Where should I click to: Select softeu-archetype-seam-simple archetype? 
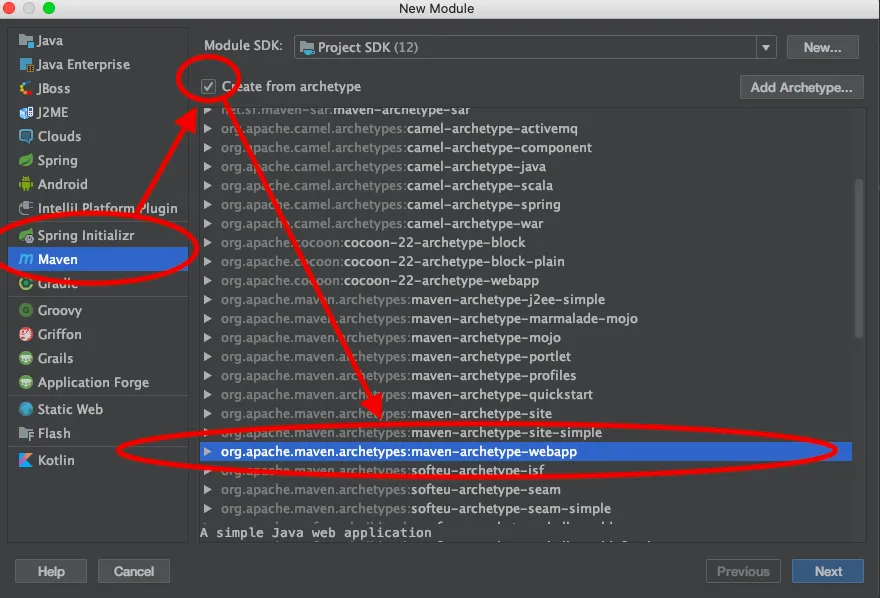pos(526,509)
